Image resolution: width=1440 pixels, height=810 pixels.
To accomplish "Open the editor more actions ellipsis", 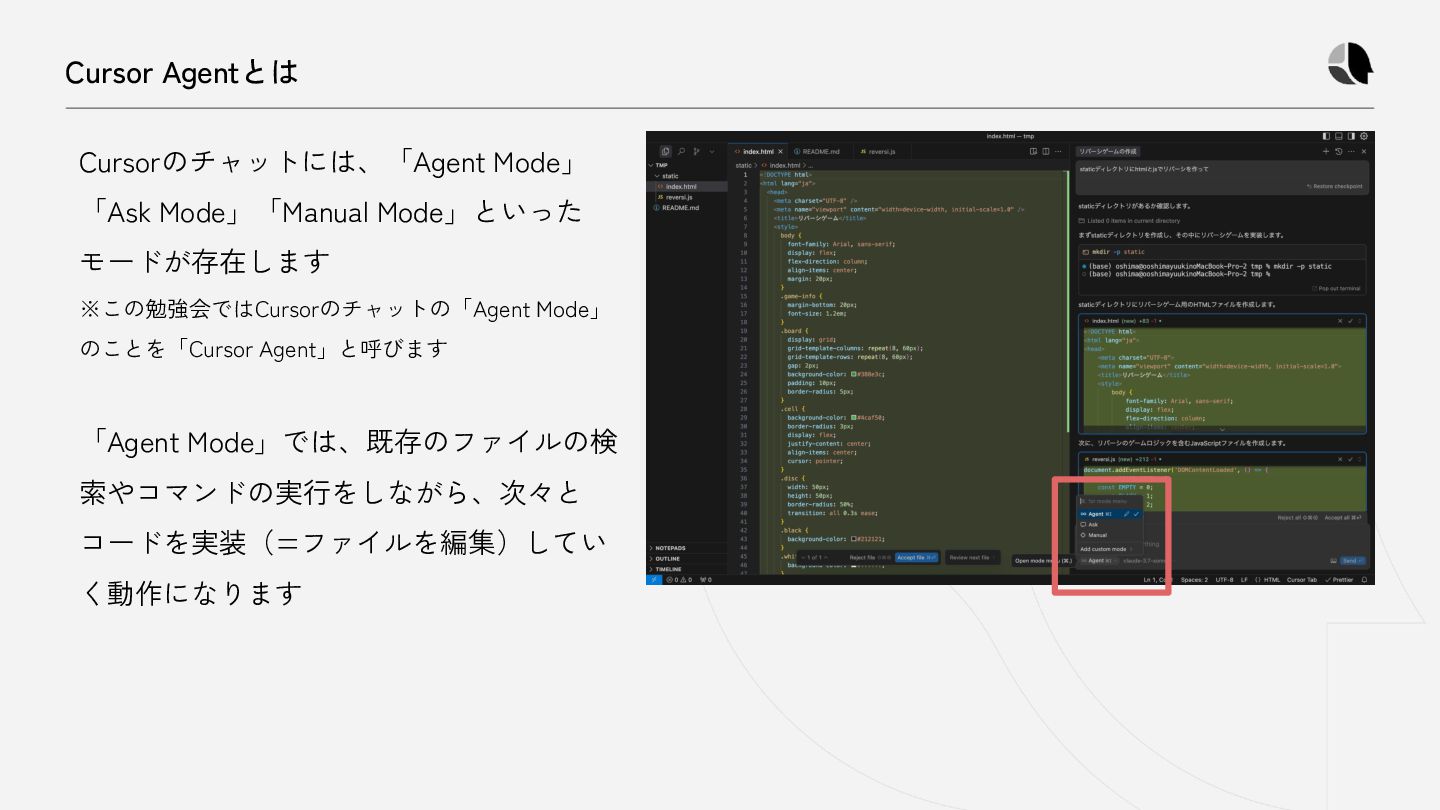I will point(1058,151).
